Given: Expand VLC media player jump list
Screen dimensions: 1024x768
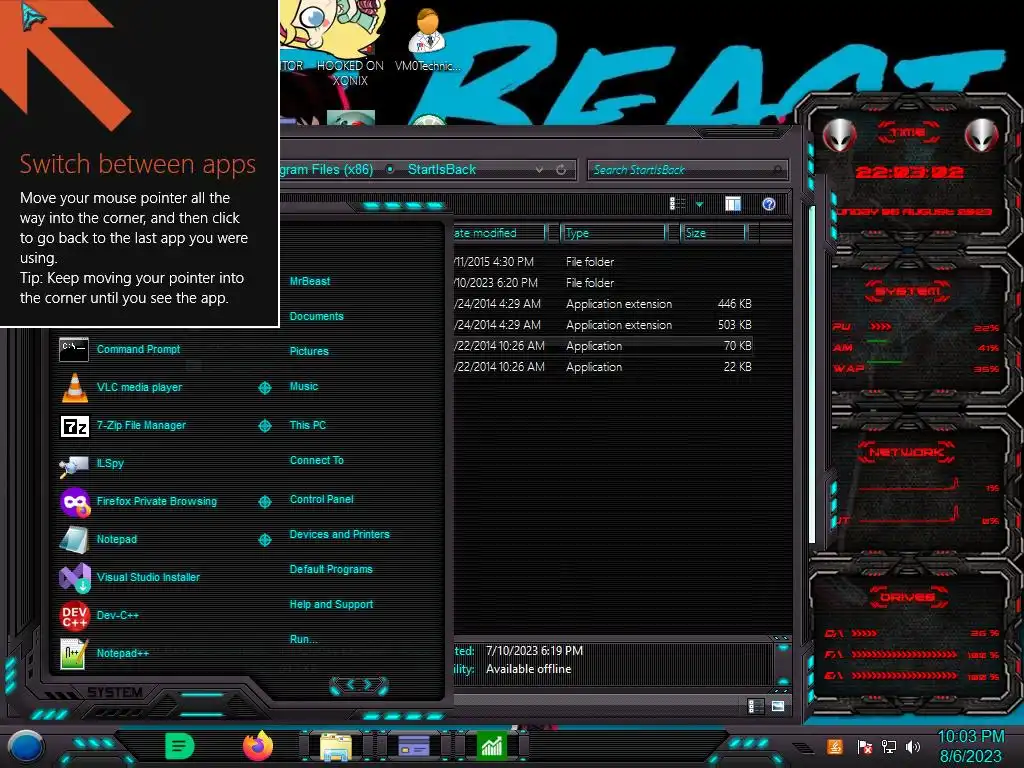Looking at the screenshot, I should (264, 388).
